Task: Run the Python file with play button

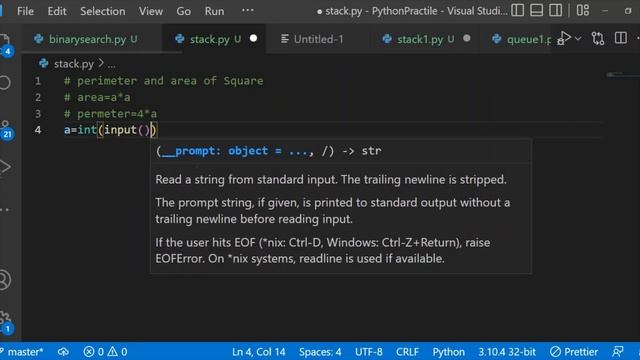Action: [564, 38]
